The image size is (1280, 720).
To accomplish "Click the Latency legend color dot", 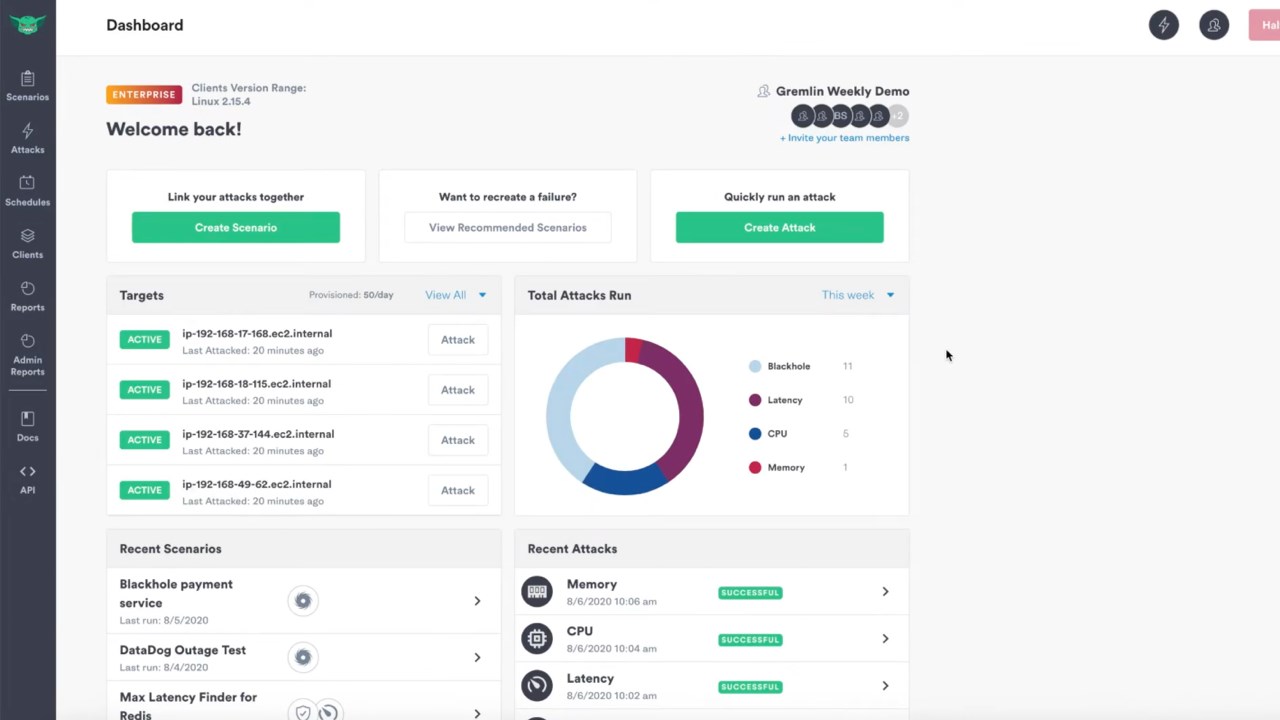I will (x=755, y=400).
